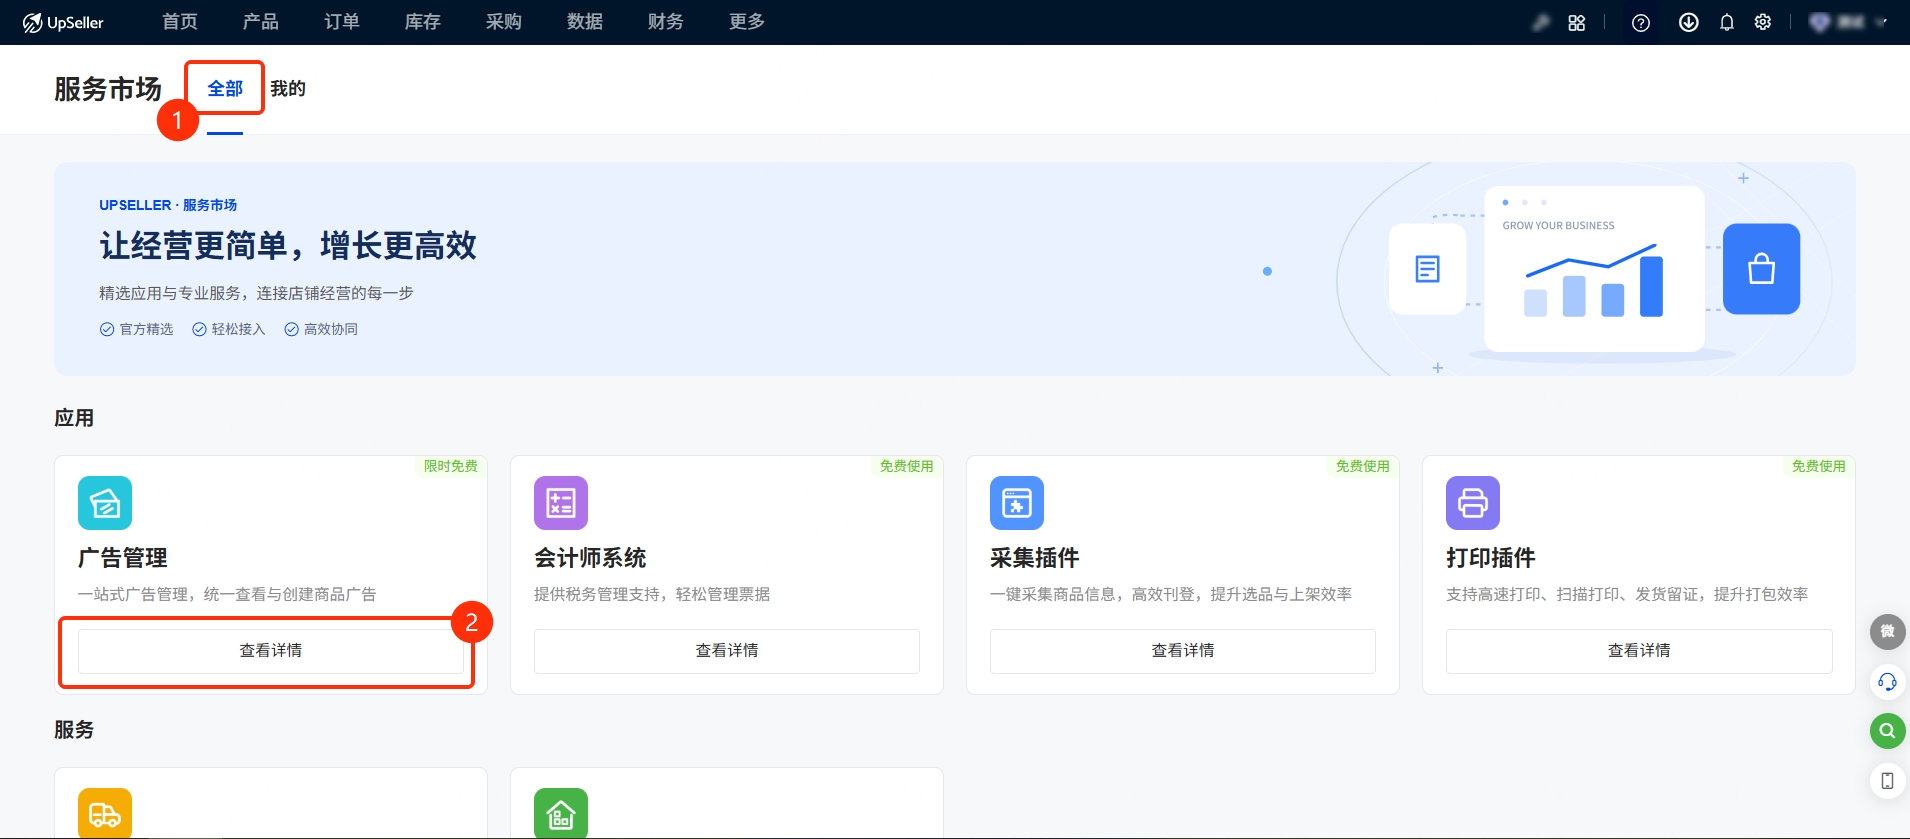Expand the user account dropdown arrow
This screenshot has height=839, width=1910.
click(x=1881, y=23)
